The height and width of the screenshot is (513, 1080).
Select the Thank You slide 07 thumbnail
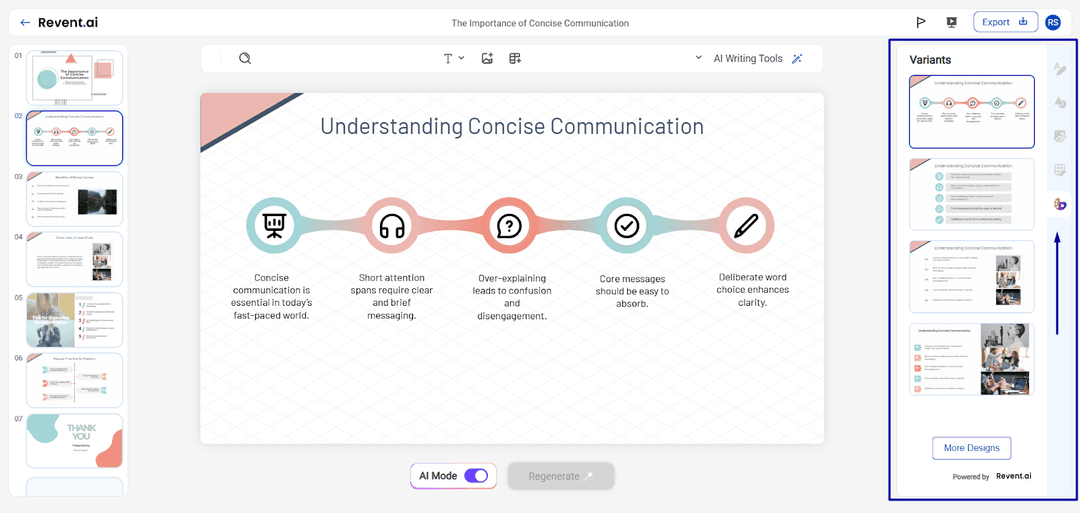tap(75, 441)
